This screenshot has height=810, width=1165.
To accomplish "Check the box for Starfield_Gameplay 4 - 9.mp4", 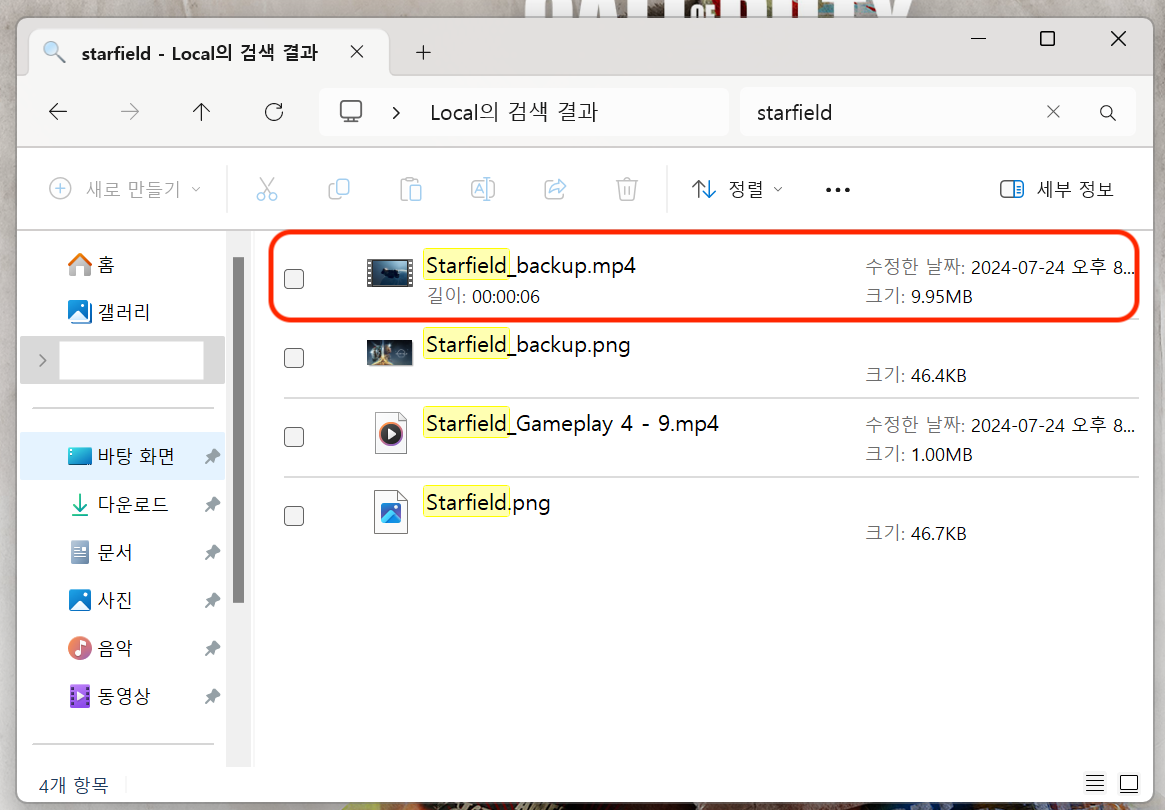I will (x=294, y=437).
